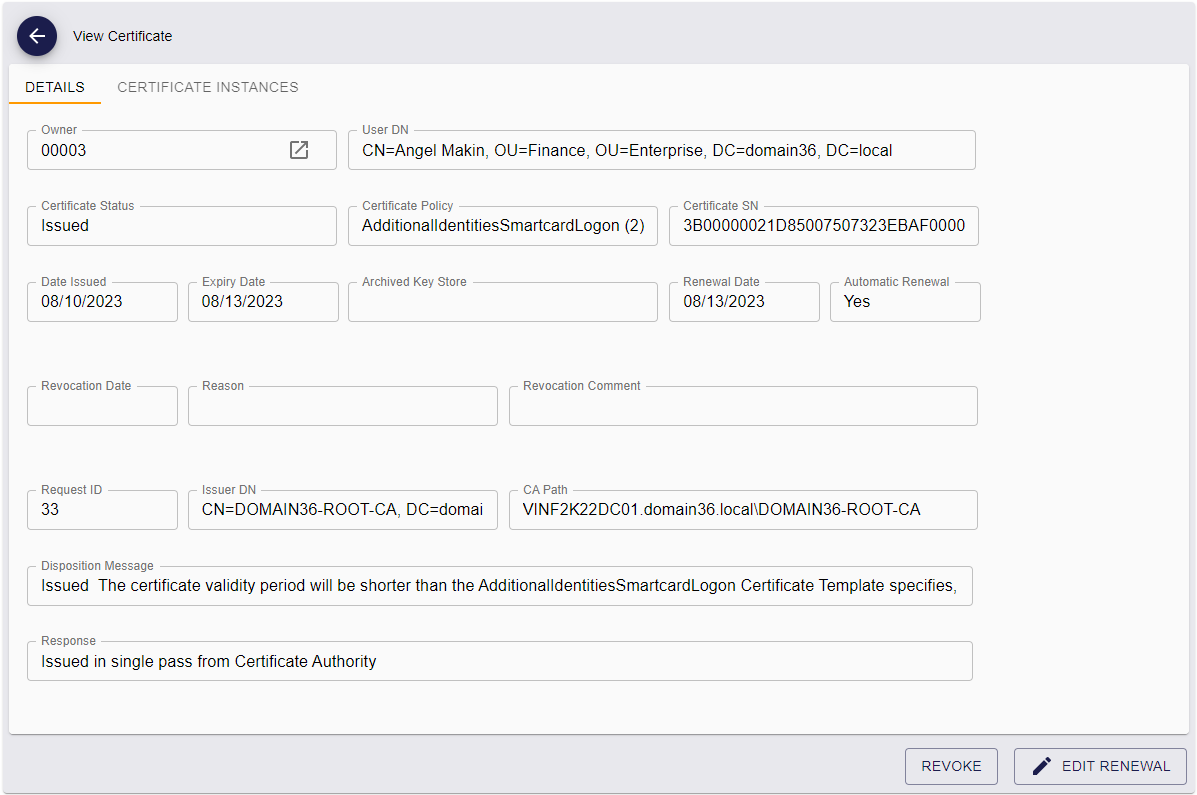
Task: Select the Certificate Status field
Action: (x=181, y=226)
